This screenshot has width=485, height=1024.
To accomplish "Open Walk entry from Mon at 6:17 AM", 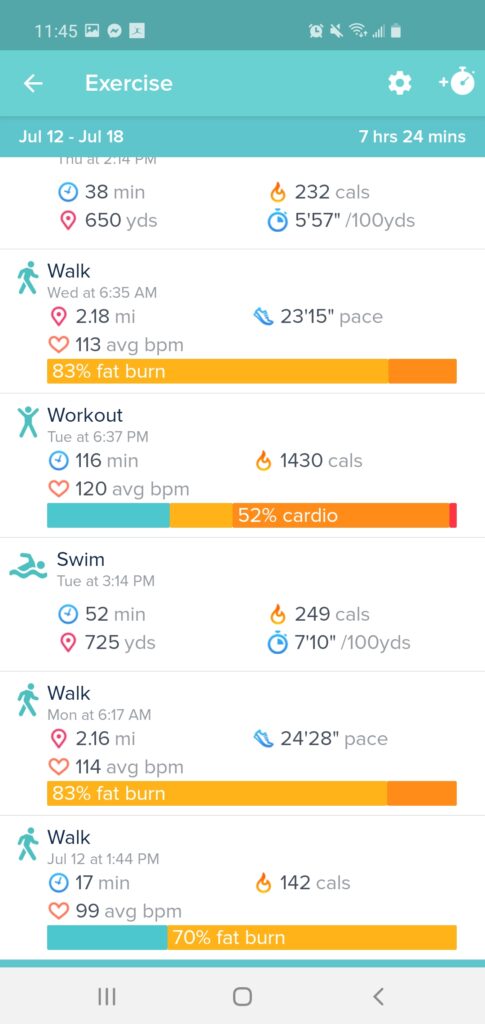I will point(242,743).
